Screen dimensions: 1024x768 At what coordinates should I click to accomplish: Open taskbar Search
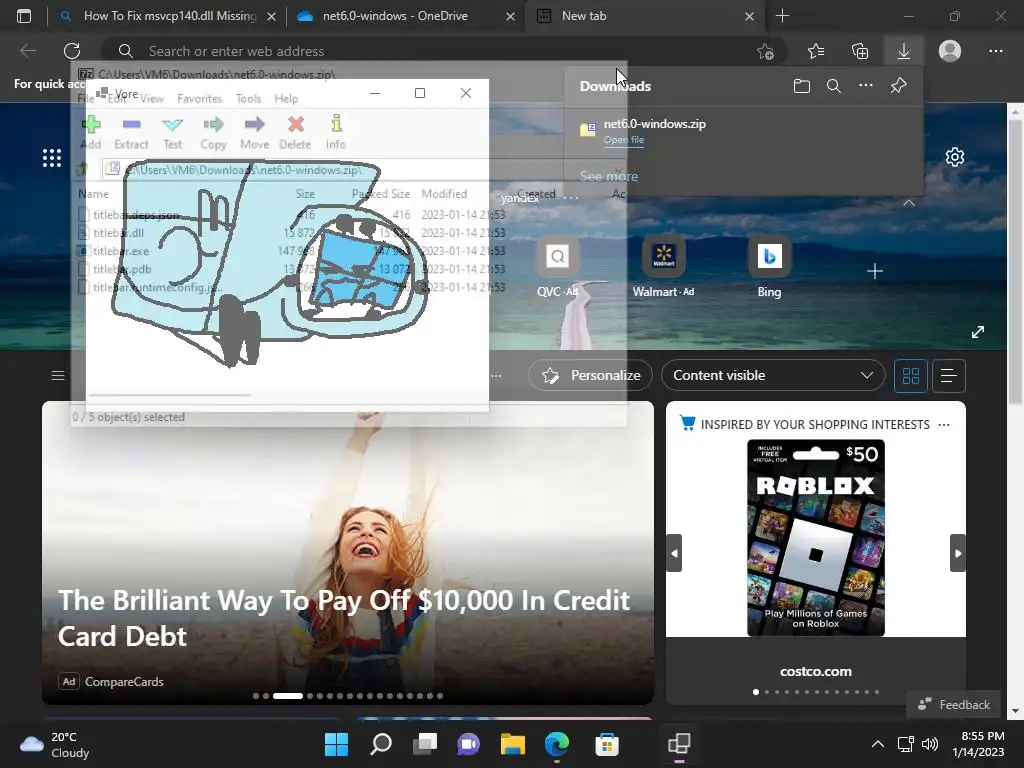click(x=381, y=744)
